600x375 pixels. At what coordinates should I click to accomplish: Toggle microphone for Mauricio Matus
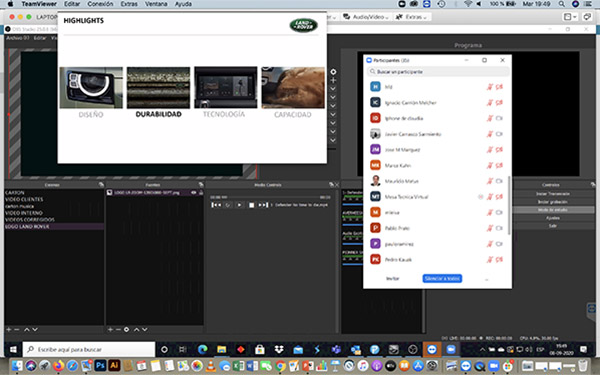(x=489, y=181)
